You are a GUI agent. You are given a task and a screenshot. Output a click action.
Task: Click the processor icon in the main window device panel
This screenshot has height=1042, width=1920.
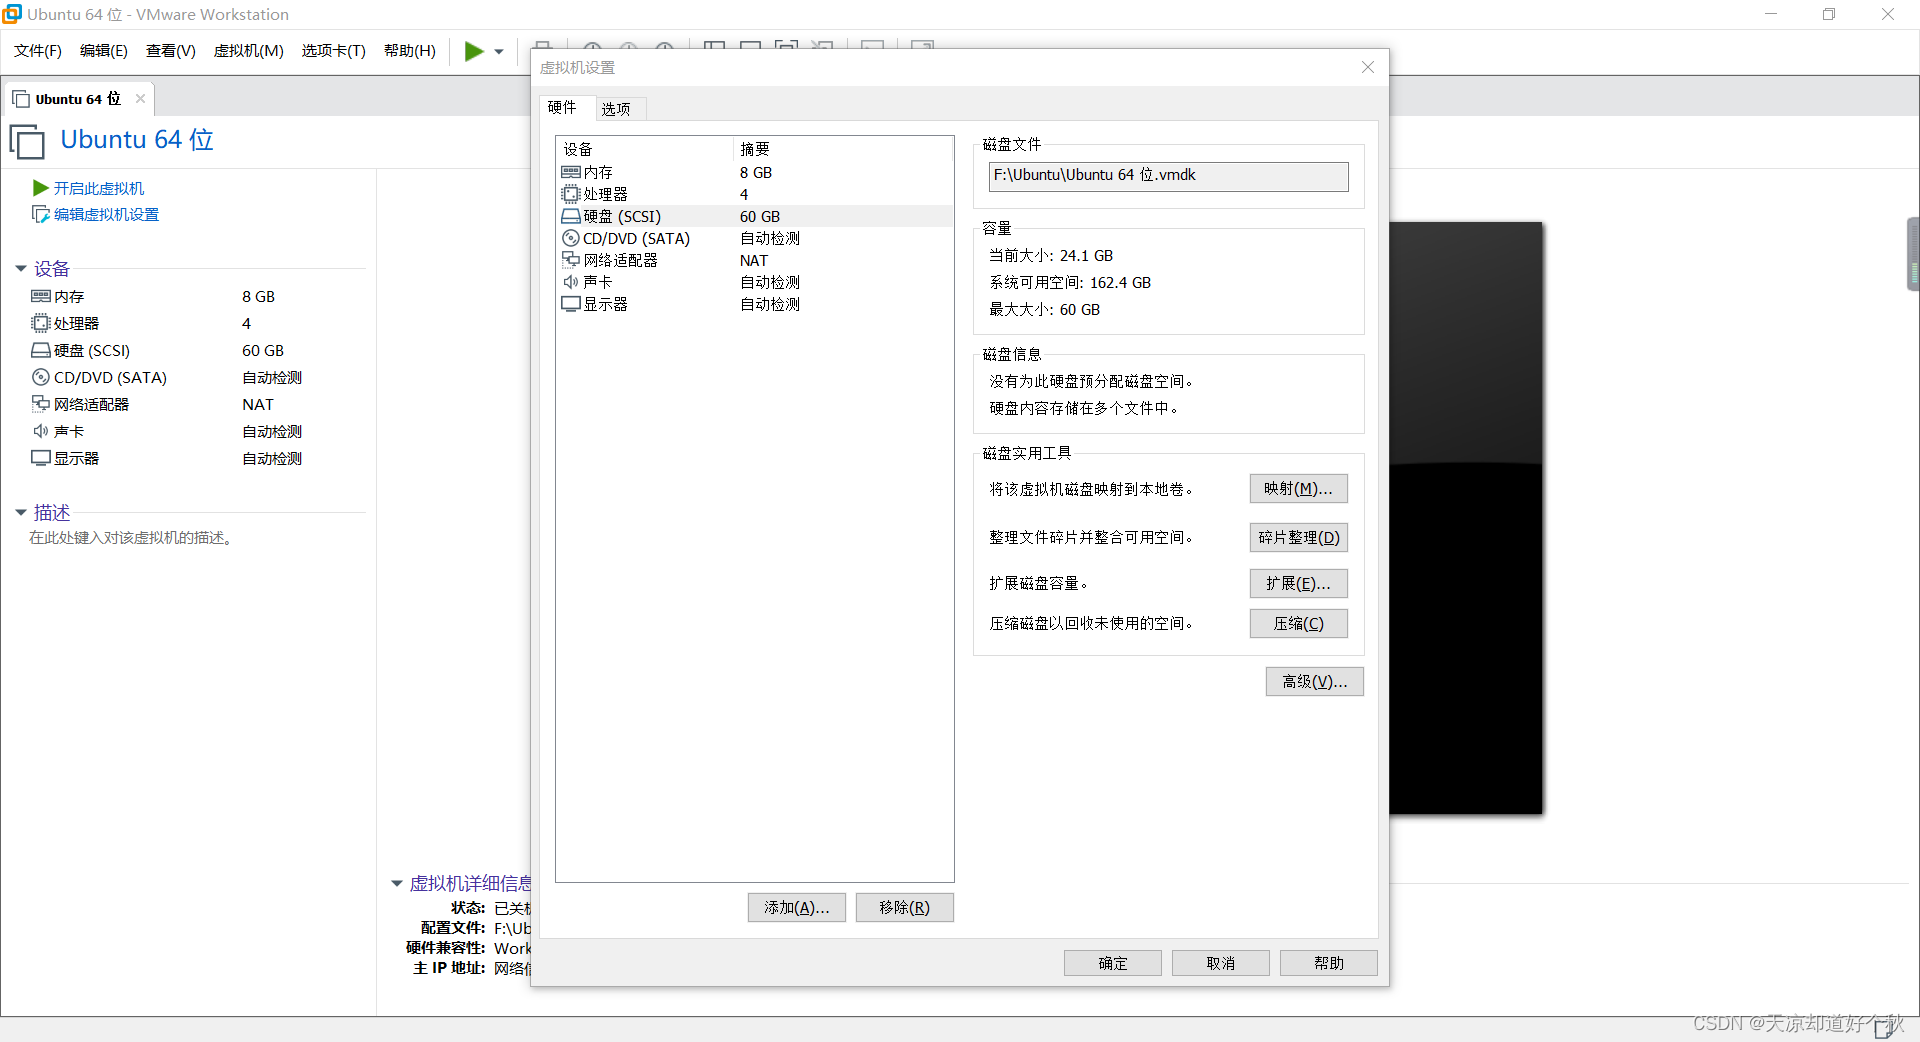click(x=41, y=323)
